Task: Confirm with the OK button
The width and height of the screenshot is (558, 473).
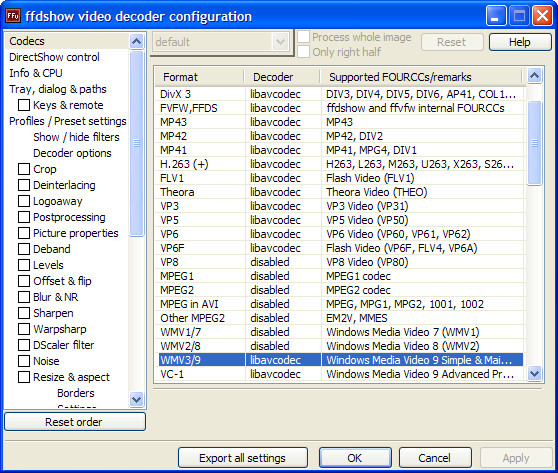Action: (x=355, y=458)
